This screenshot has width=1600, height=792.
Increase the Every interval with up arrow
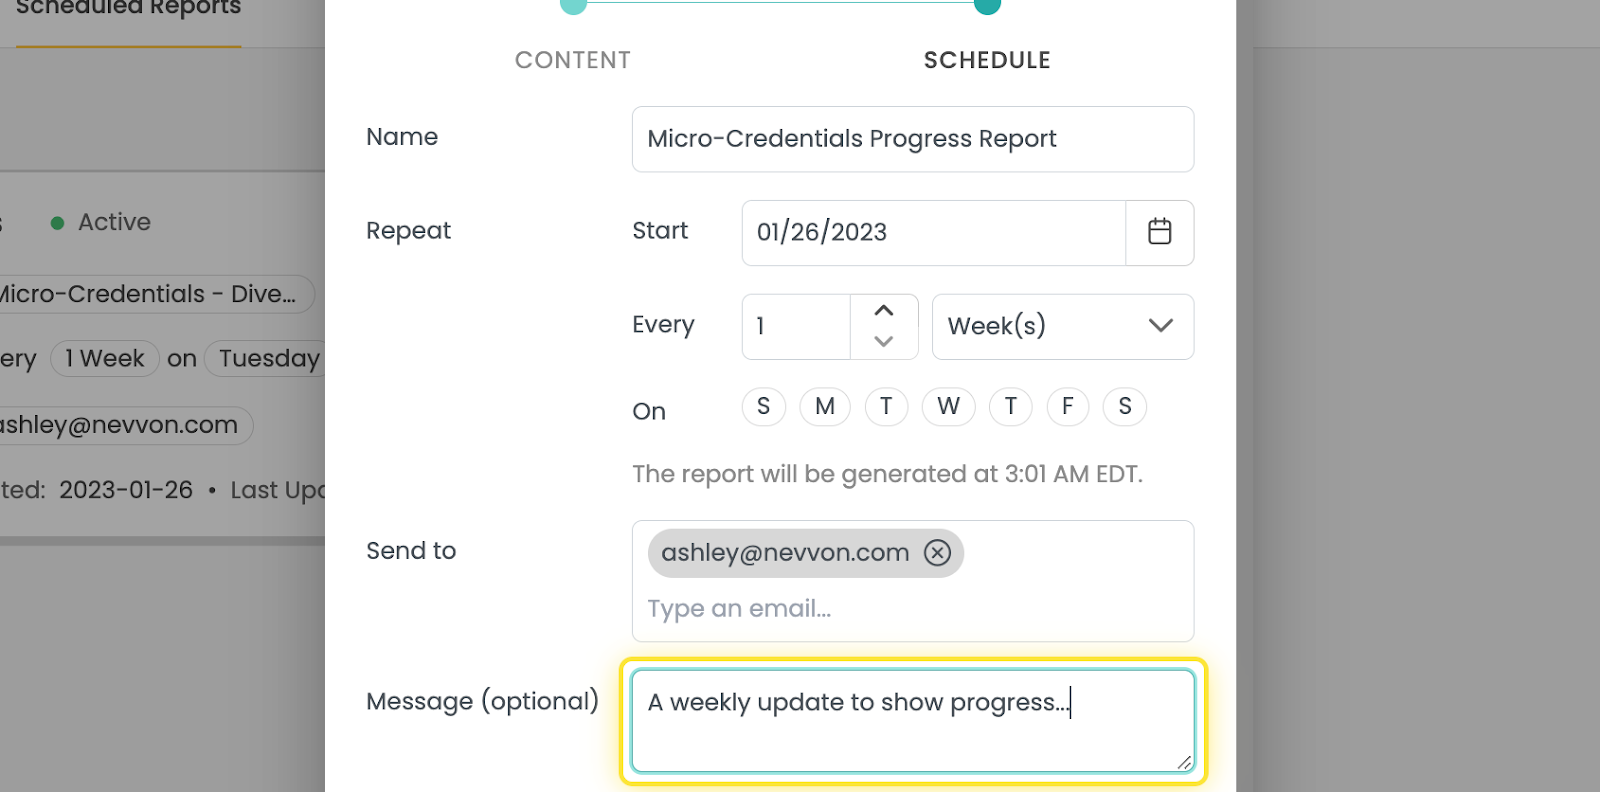[x=884, y=311]
